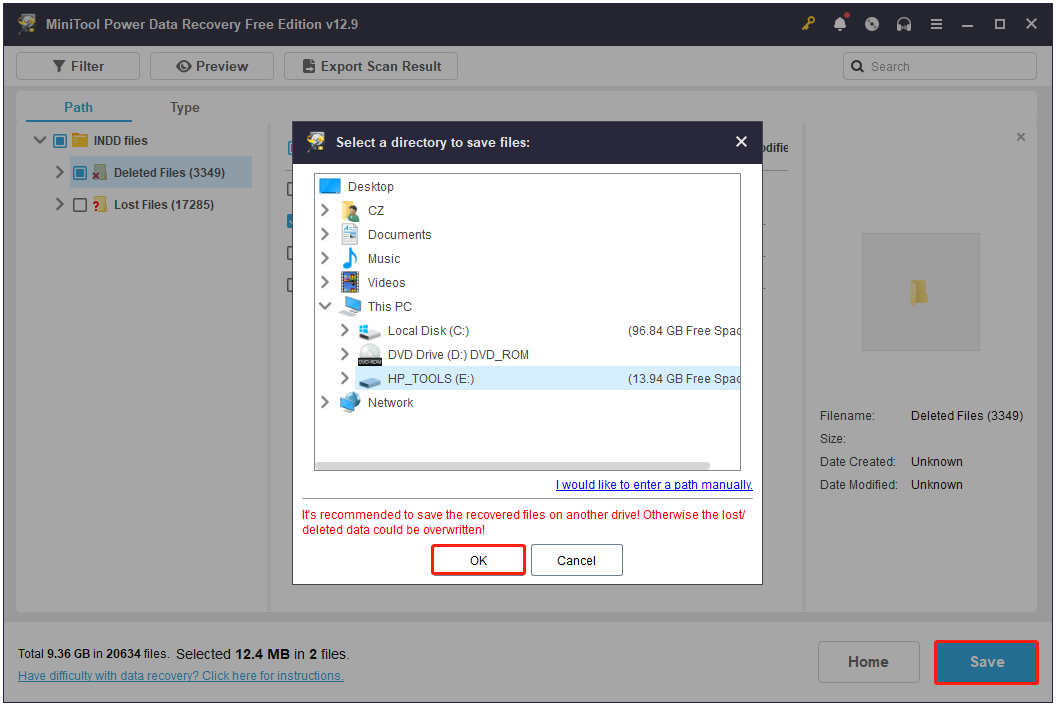Click the Videos film icon
1058x707 pixels.
coord(350,282)
